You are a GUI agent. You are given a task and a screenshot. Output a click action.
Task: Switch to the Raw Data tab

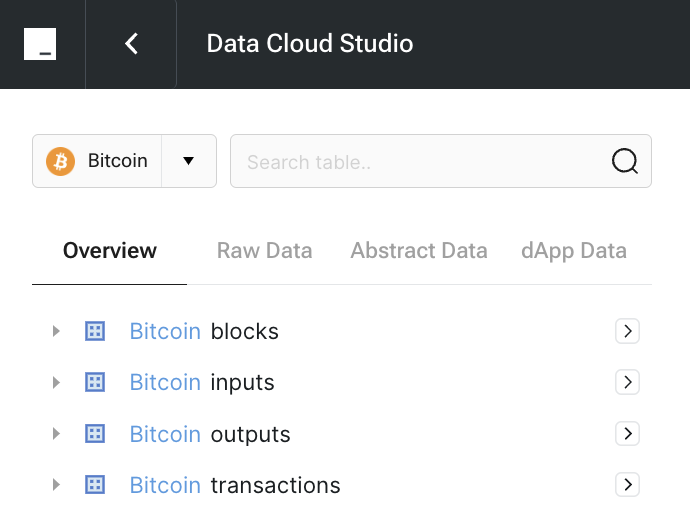[x=264, y=251]
